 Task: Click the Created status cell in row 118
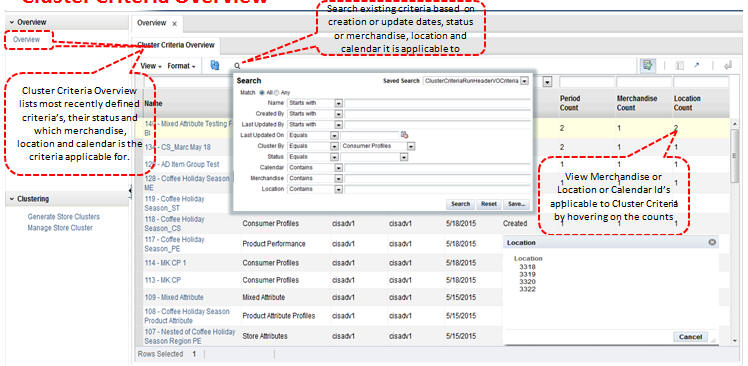click(x=515, y=224)
